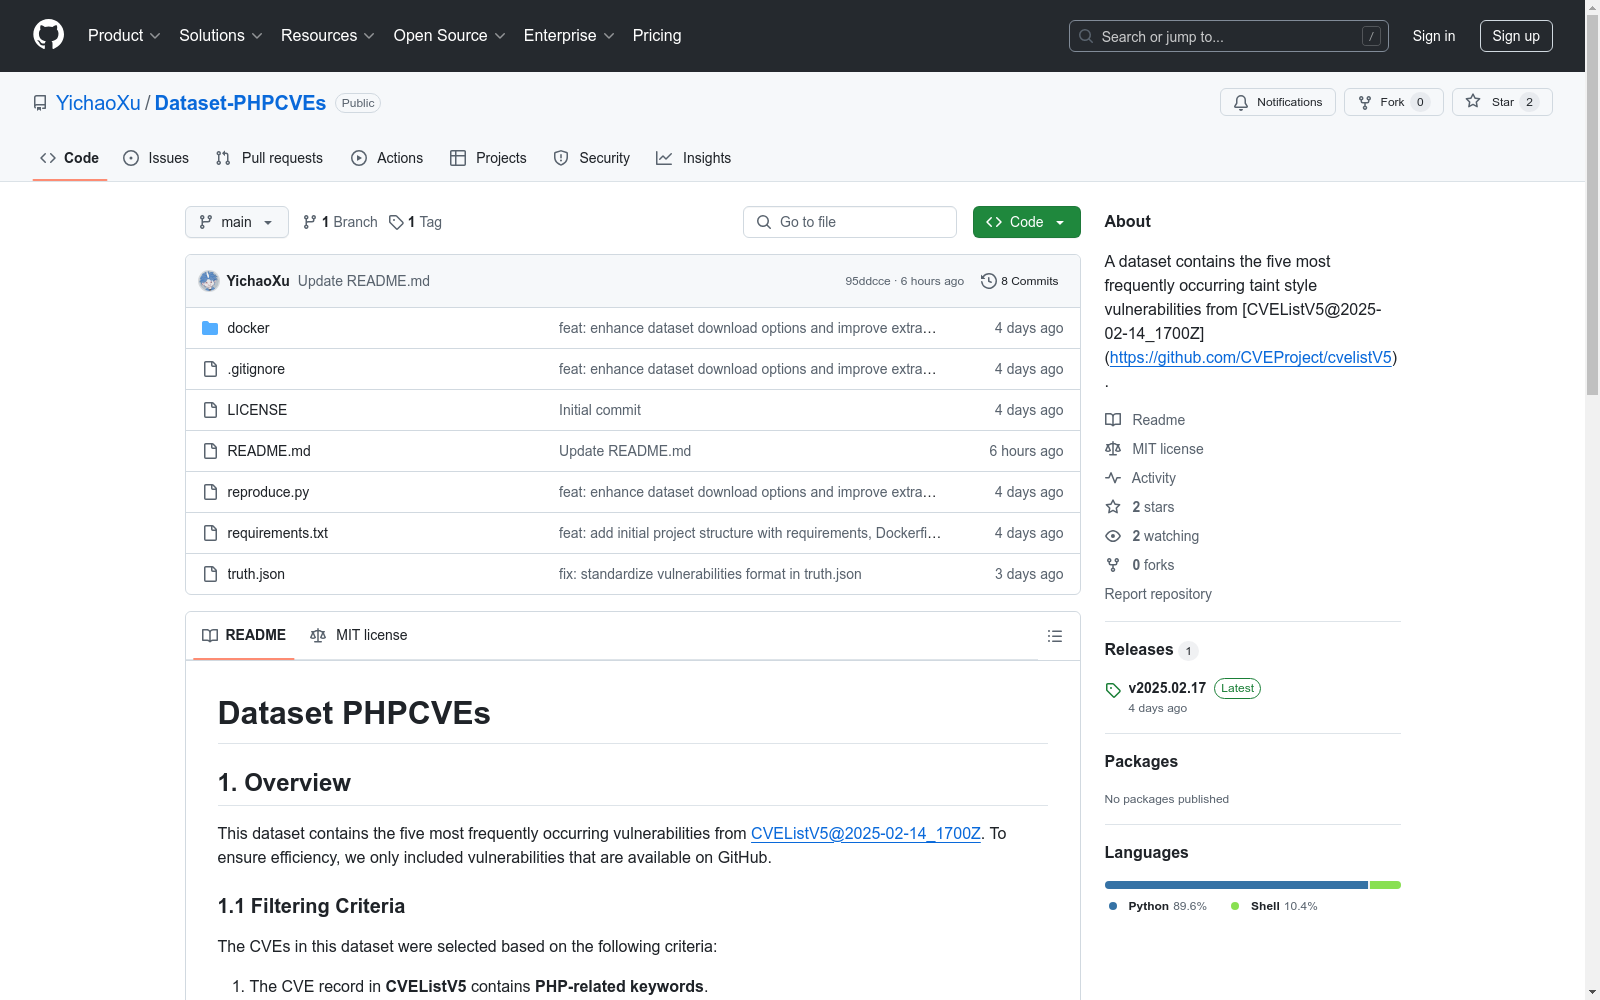Click the Go to file input
This screenshot has width=1600, height=1000.
click(850, 222)
